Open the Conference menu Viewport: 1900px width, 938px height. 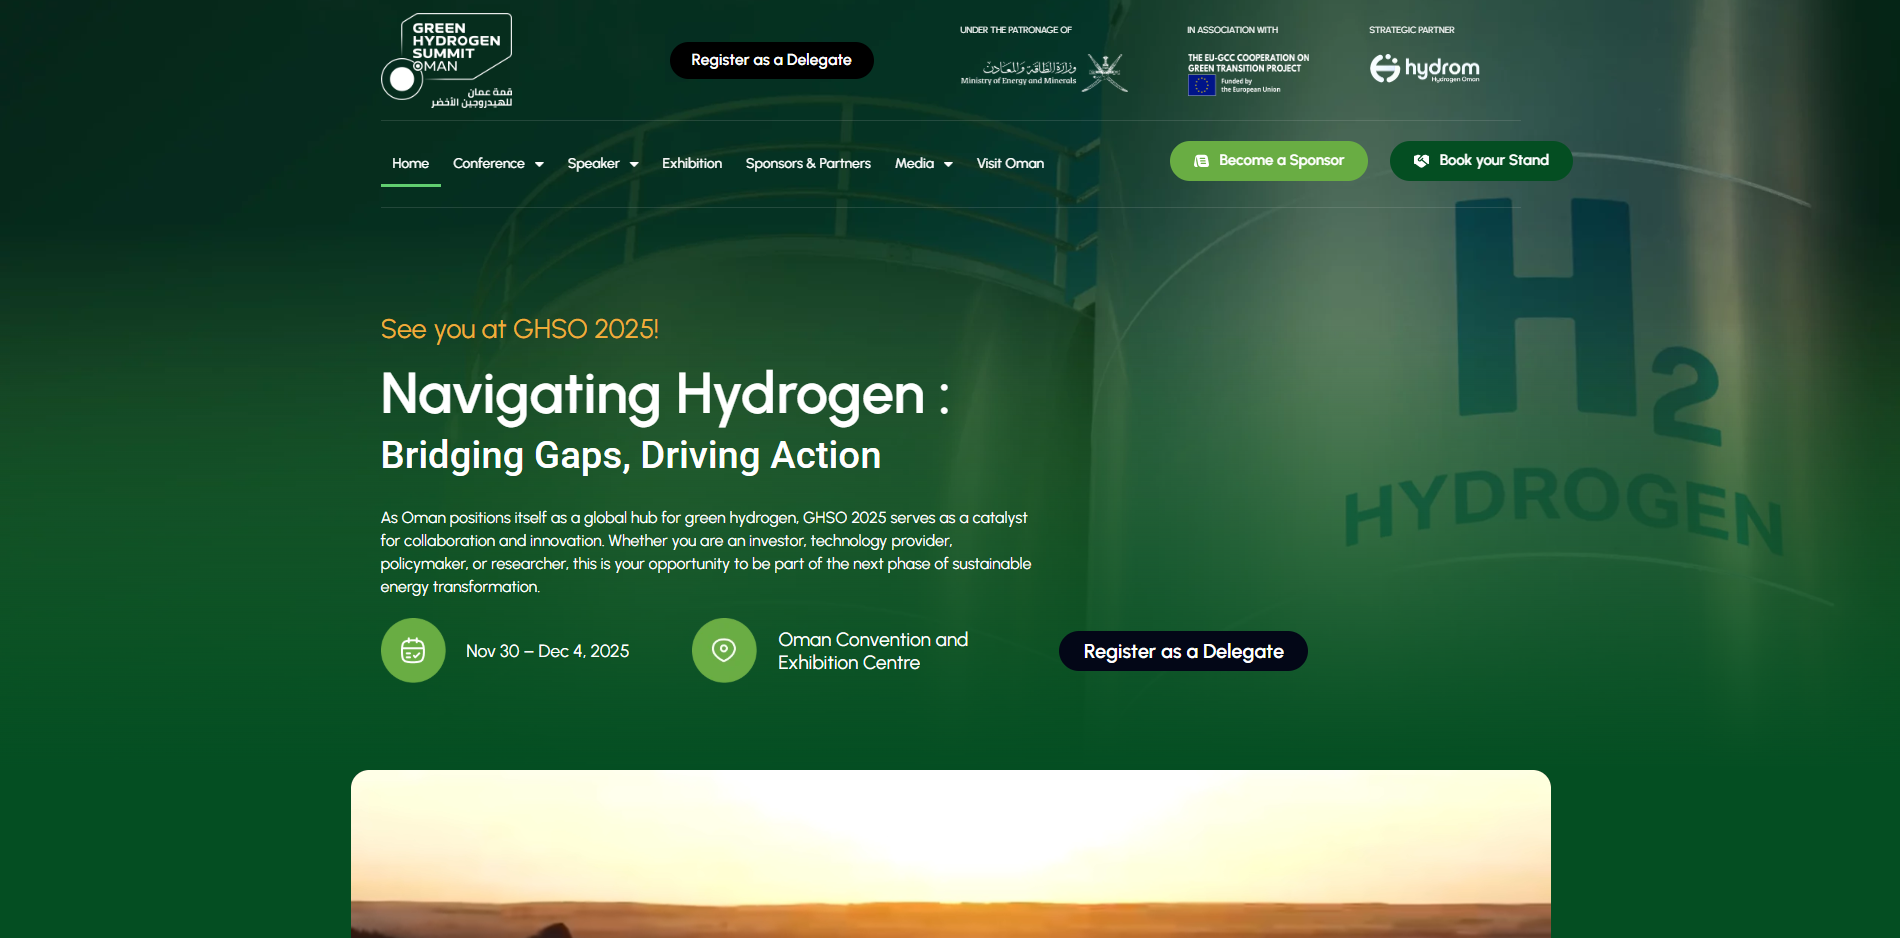(489, 163)
